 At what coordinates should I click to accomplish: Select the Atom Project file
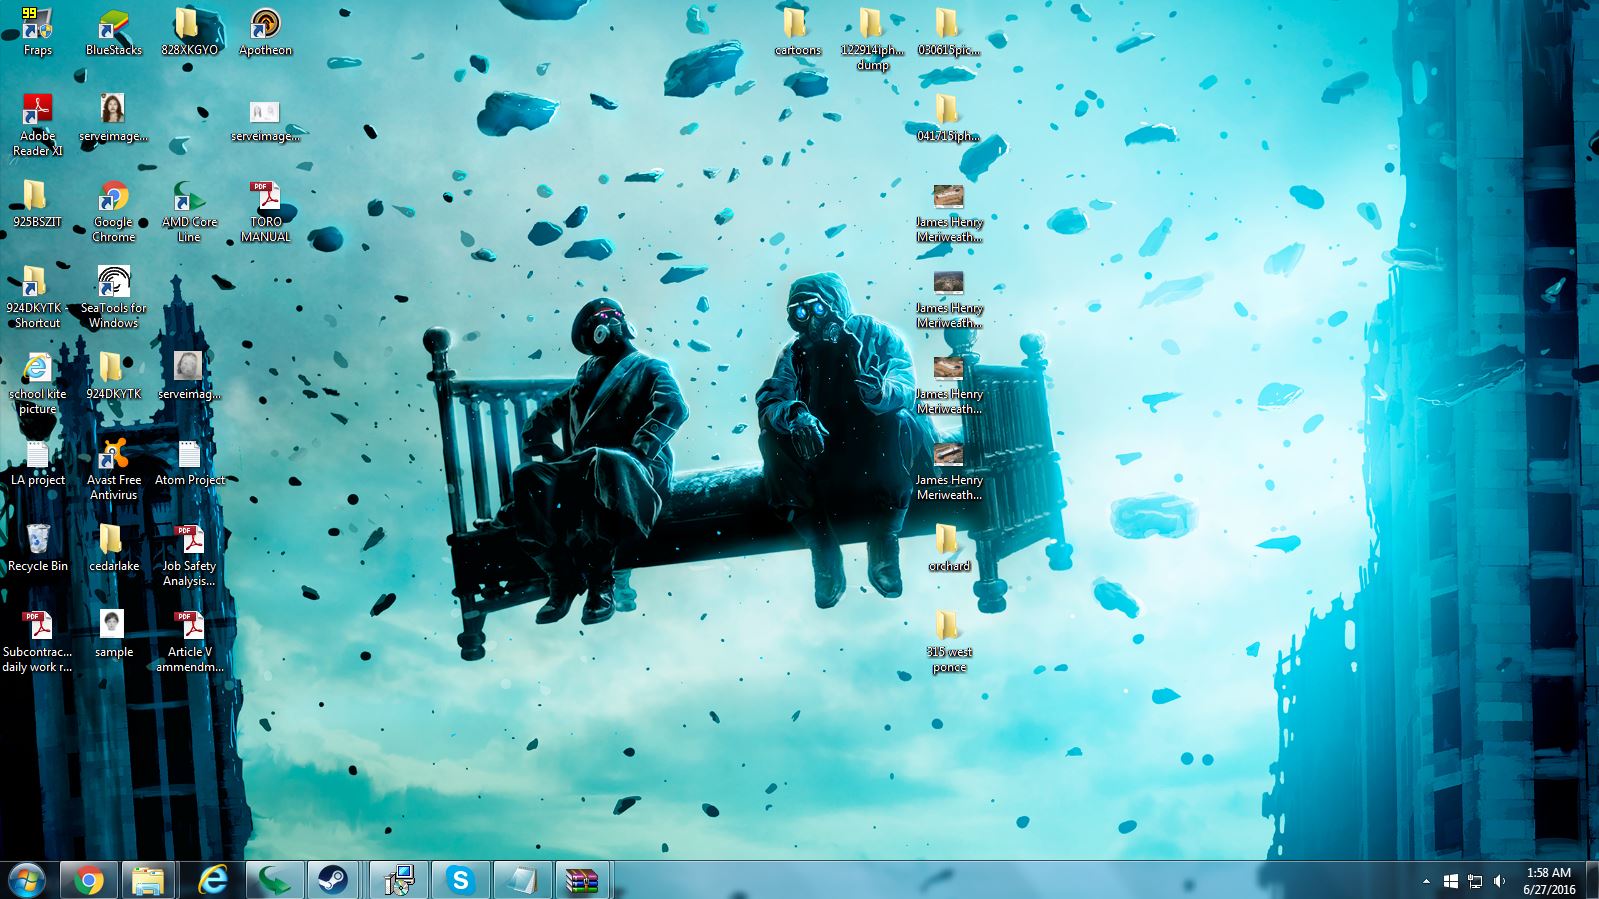click(189, 463)
